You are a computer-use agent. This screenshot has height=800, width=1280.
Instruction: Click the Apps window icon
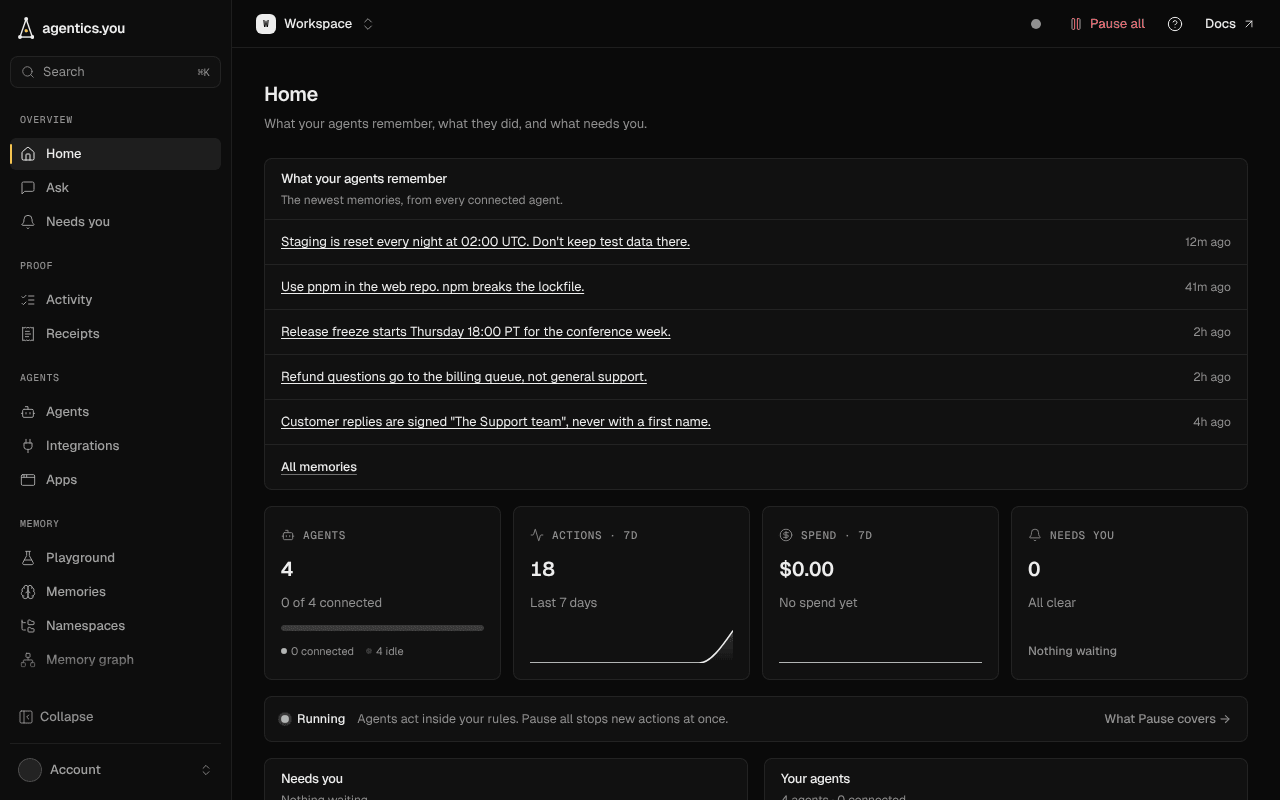click(x=28, y=480)
